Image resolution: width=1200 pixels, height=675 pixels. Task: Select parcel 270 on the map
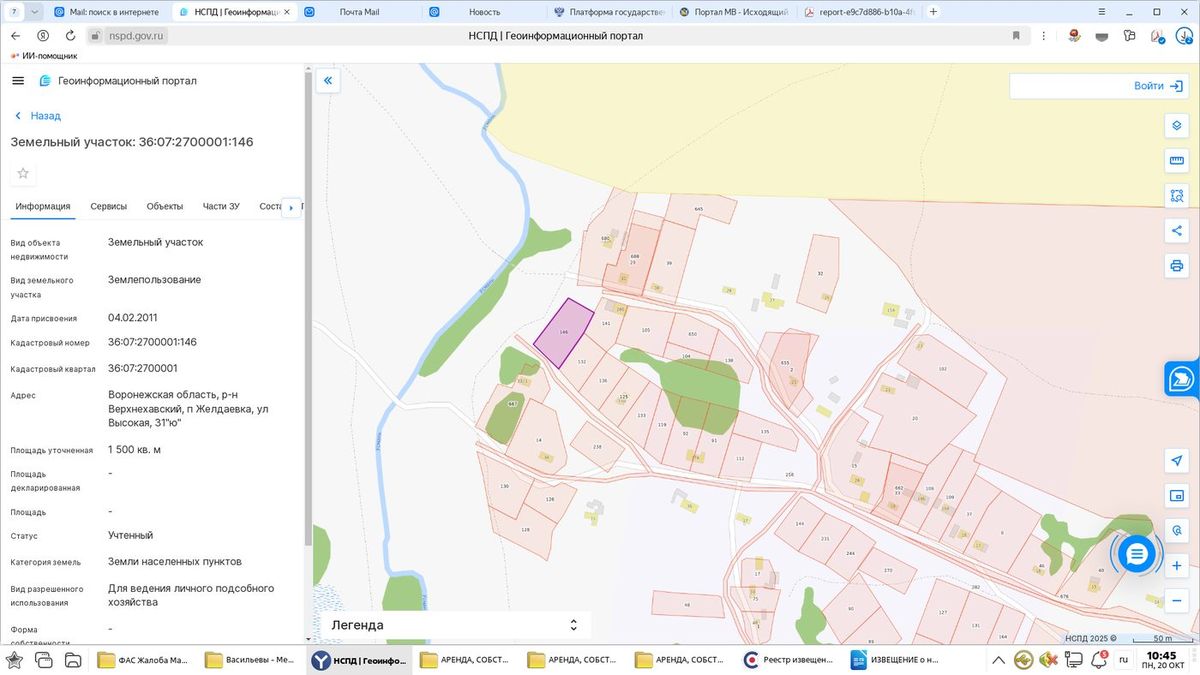[x=888, y=570]
